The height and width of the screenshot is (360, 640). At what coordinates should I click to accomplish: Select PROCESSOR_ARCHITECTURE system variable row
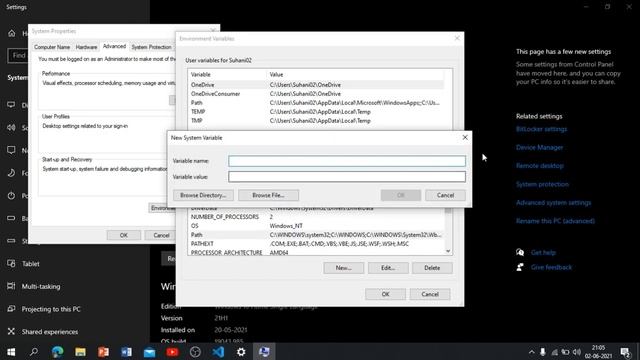[x=317, y=252]
